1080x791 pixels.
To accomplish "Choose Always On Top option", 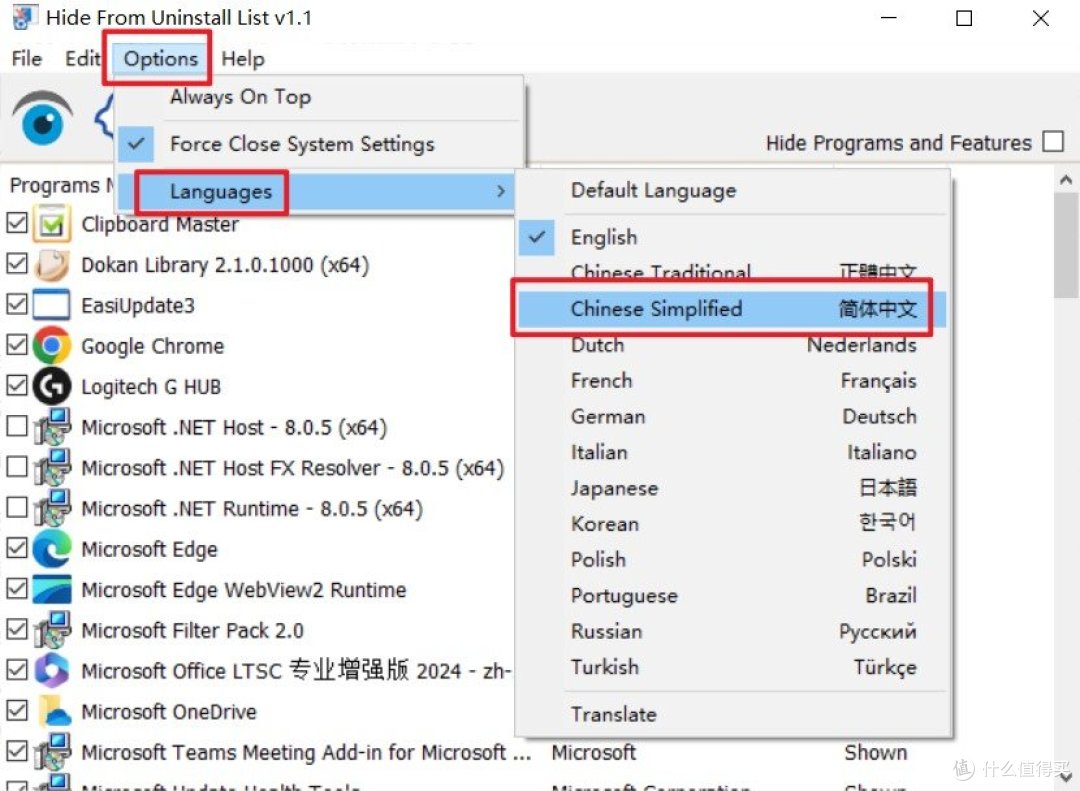I will tap(318, 97).
